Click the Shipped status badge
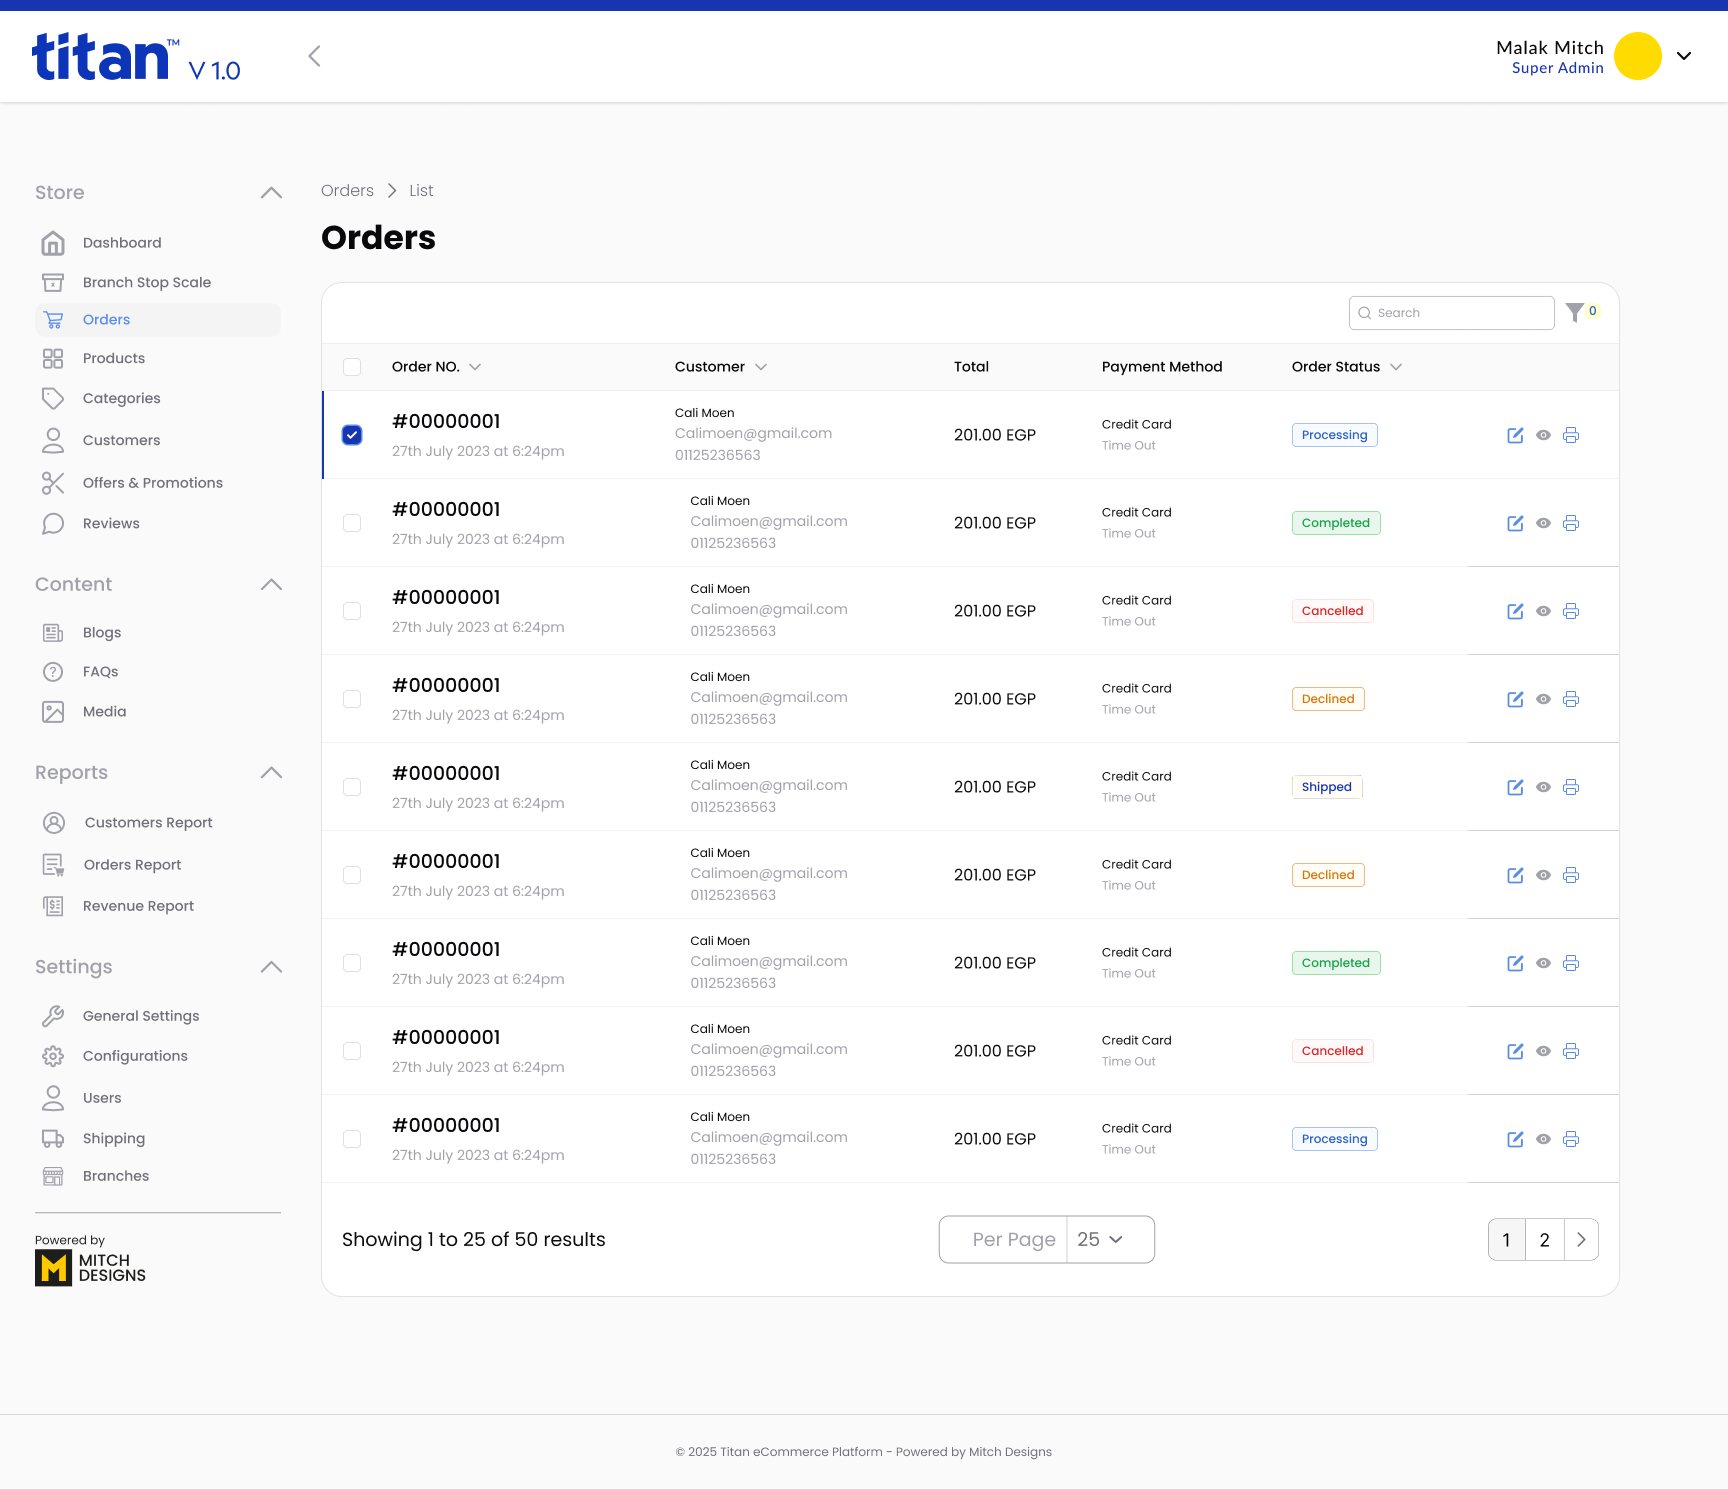 click(x=1326, y=787)
